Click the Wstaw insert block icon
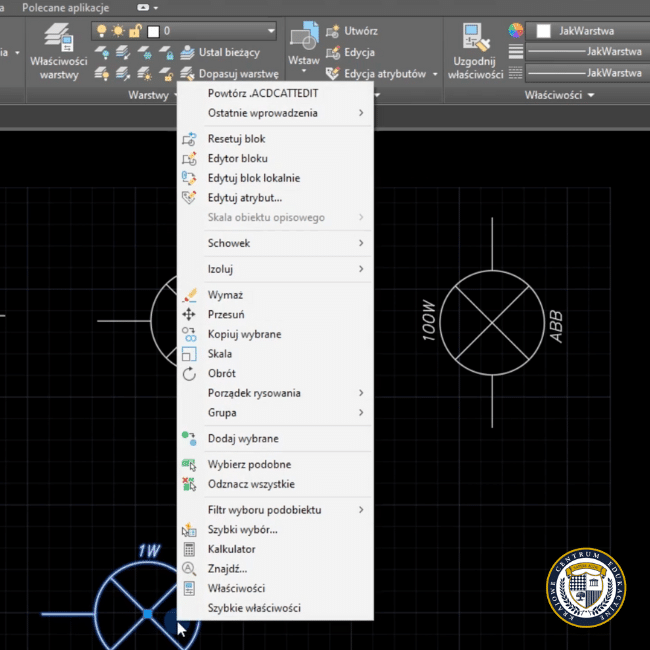Image resolution: width=650 pixels, height=650 pixels. click(x=304, y=35)
